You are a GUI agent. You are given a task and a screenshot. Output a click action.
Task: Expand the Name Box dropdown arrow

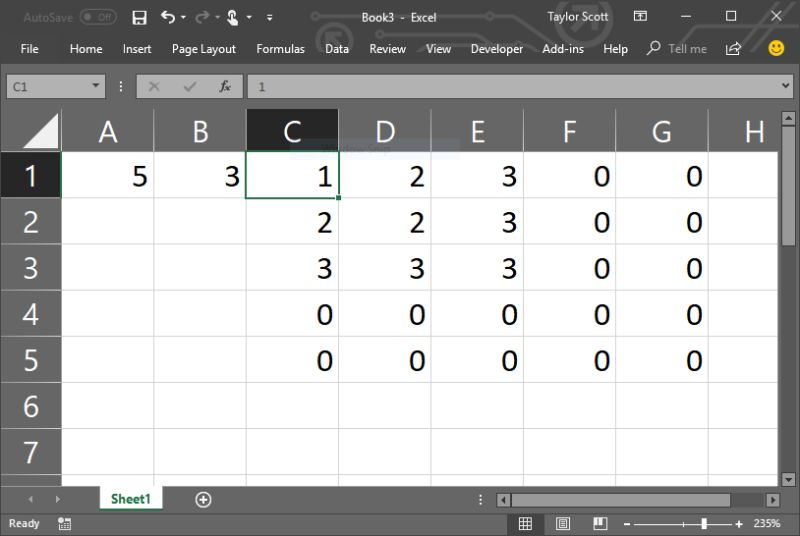pyautogui.click(x=95, y=86)
